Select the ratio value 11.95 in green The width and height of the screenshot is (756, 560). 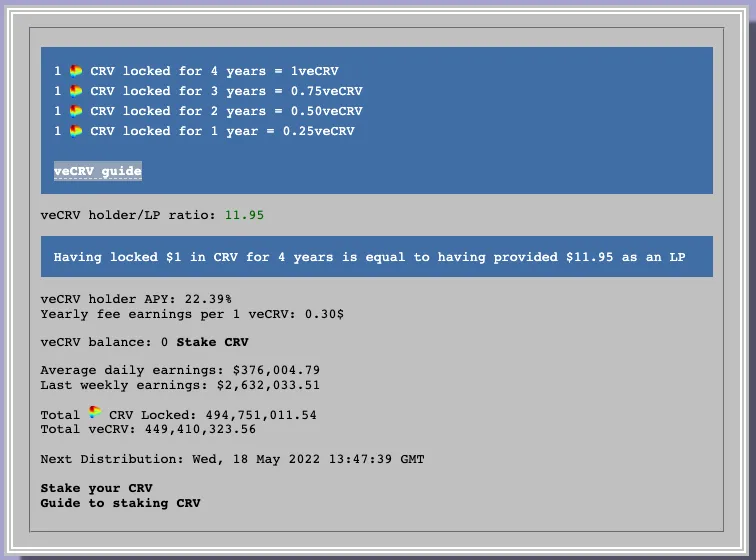tap(244, 215)
